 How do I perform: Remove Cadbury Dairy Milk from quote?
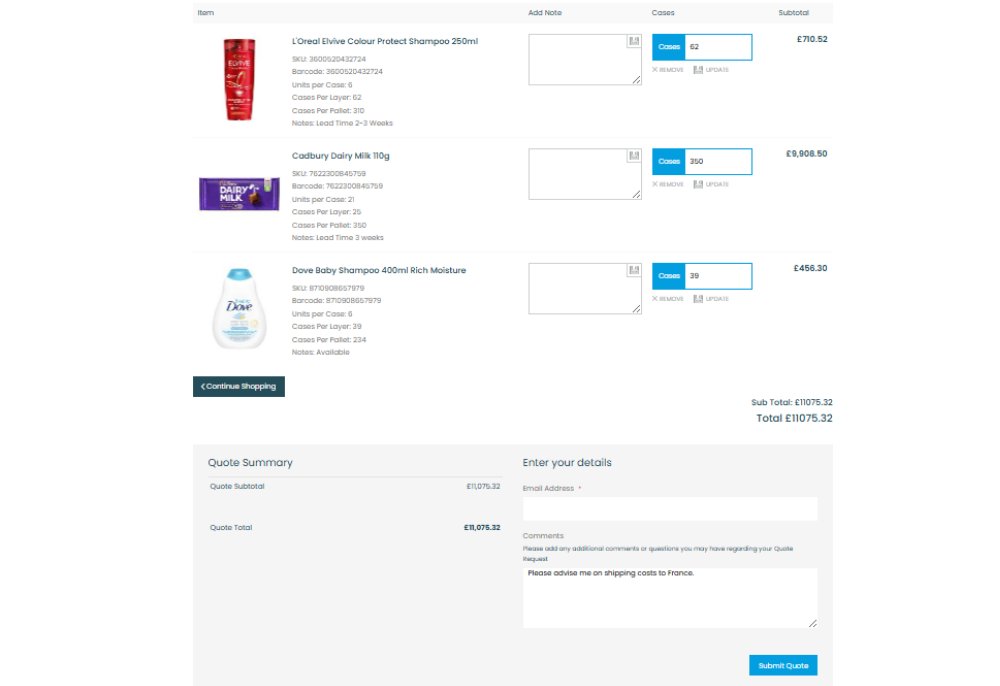pyautogui.click(x=668, y=184)
